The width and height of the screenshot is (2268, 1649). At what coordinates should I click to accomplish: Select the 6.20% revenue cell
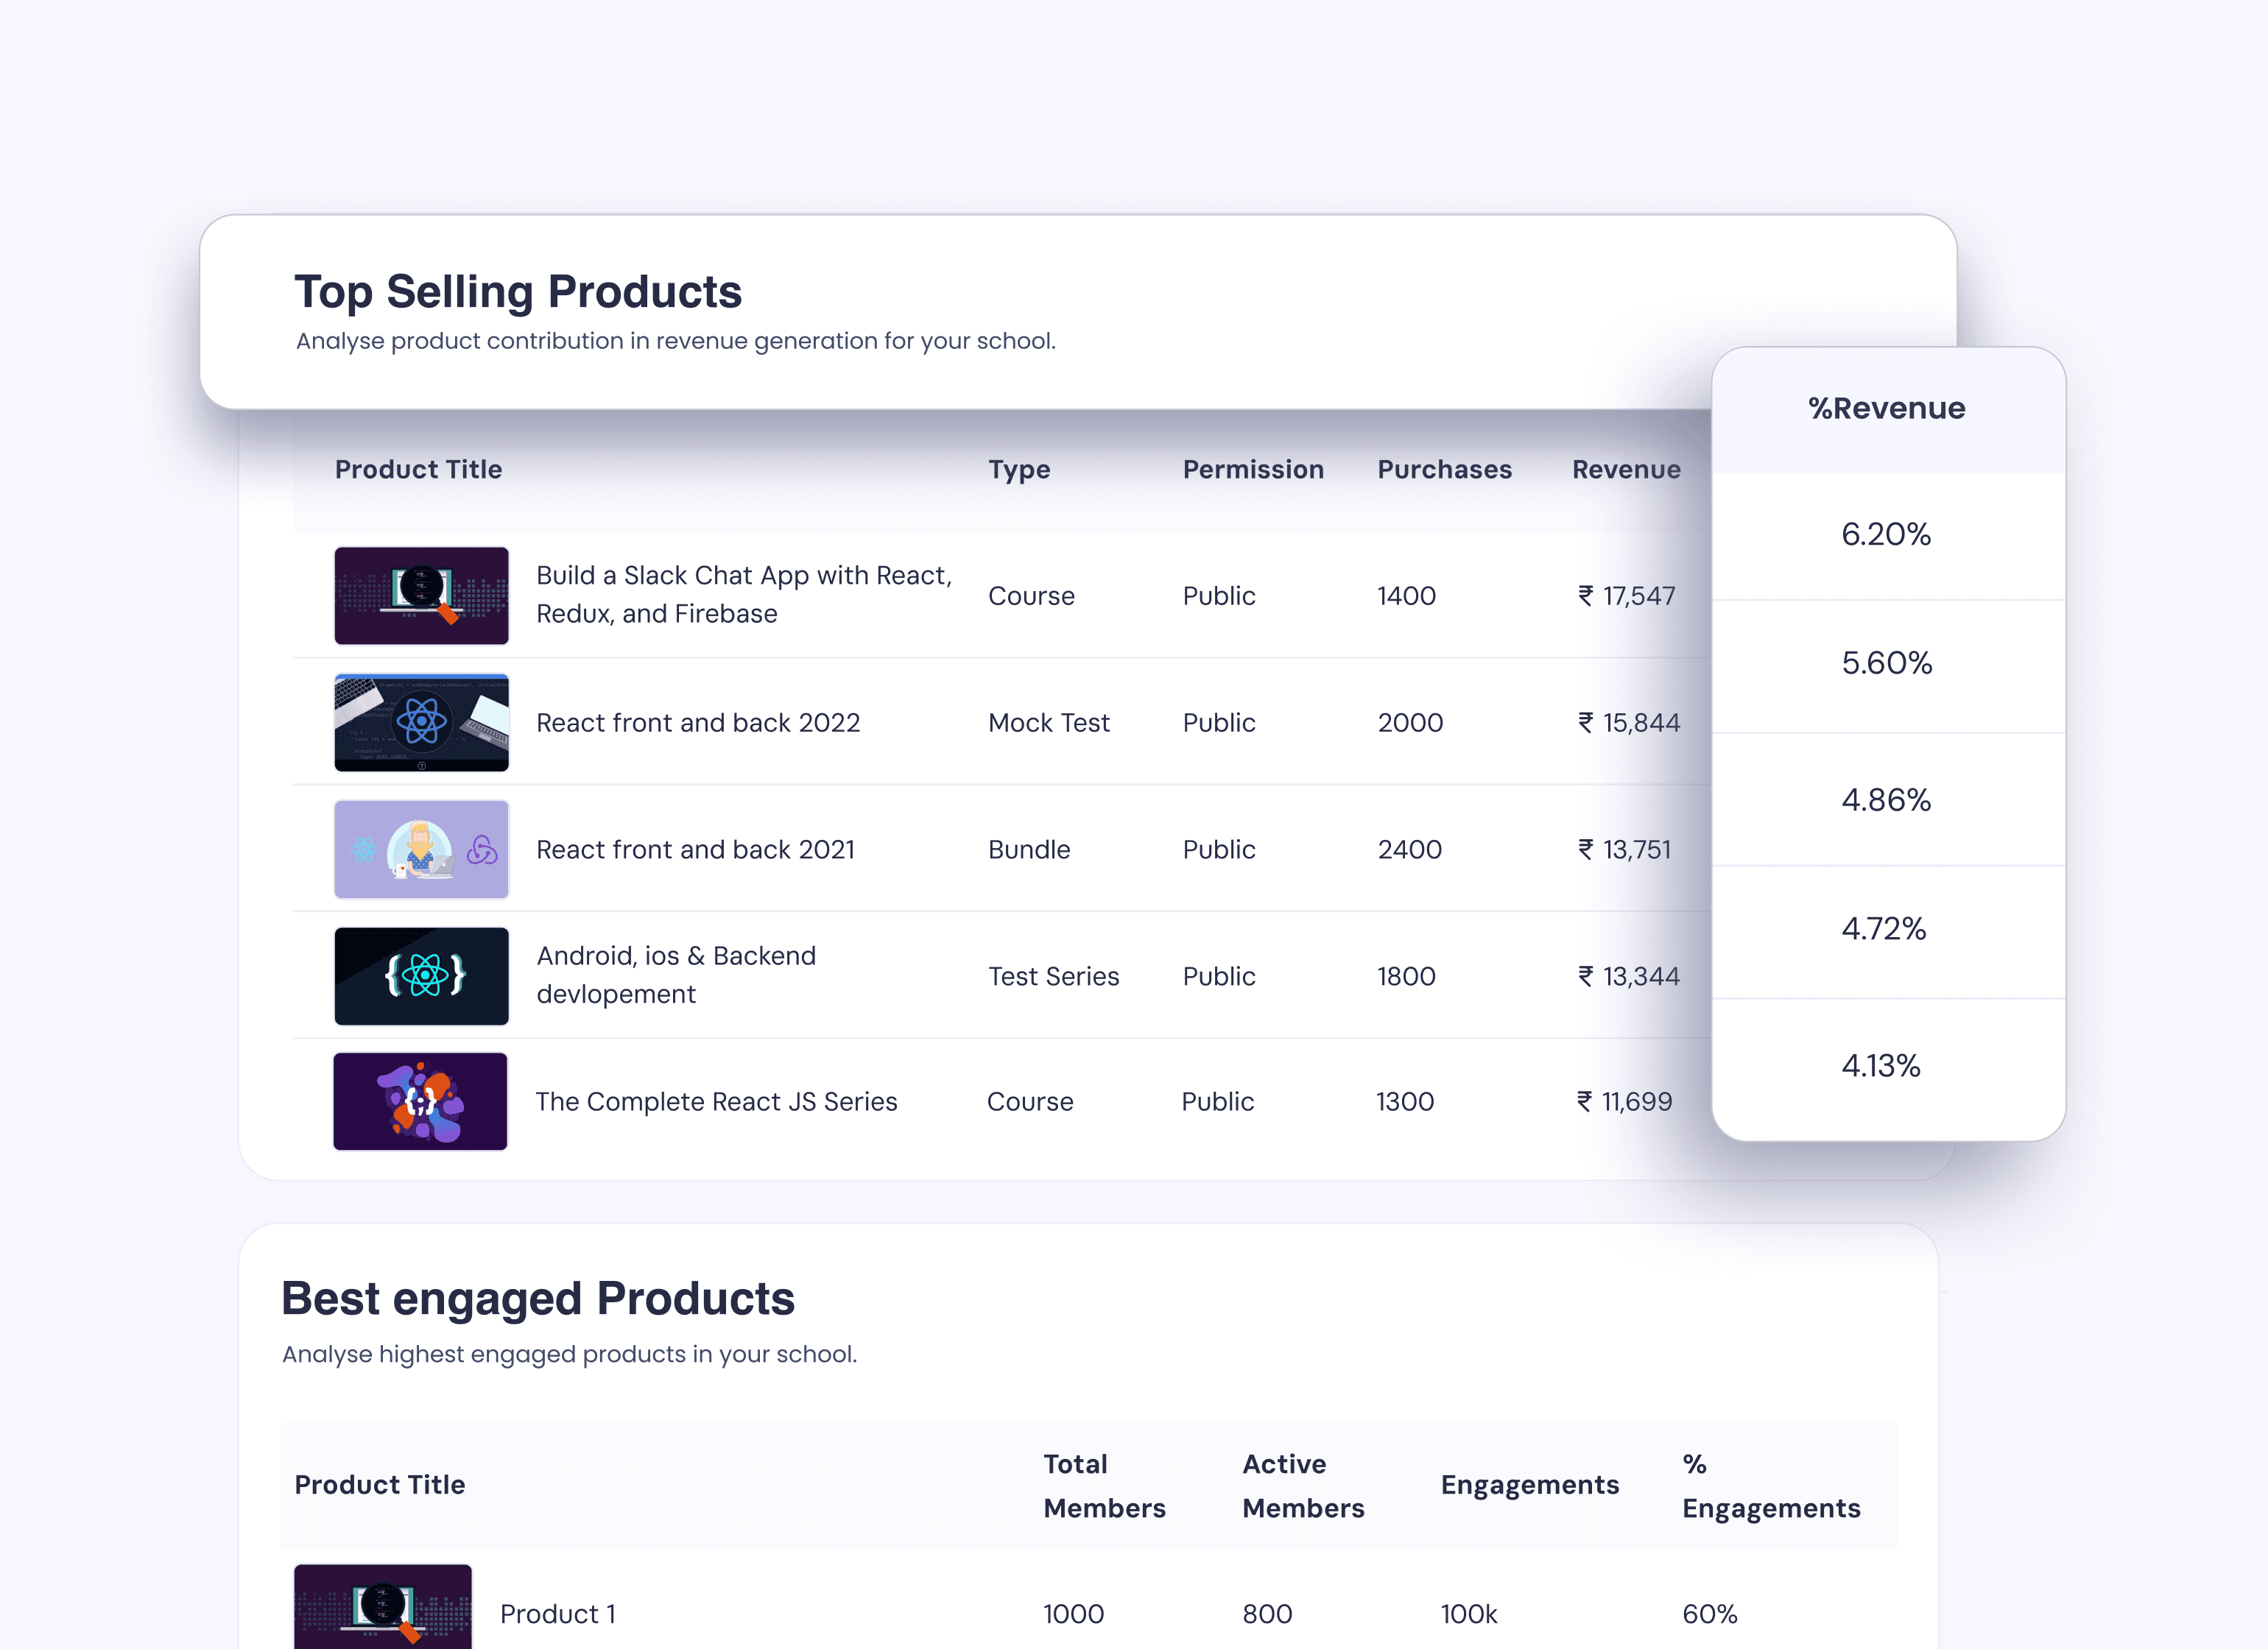click(1886, 535)
